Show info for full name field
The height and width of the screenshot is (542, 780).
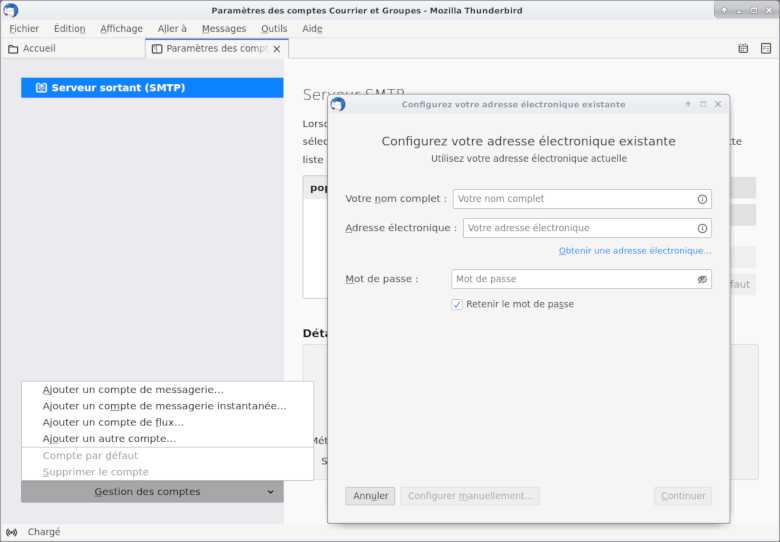(x=702, y=199)
